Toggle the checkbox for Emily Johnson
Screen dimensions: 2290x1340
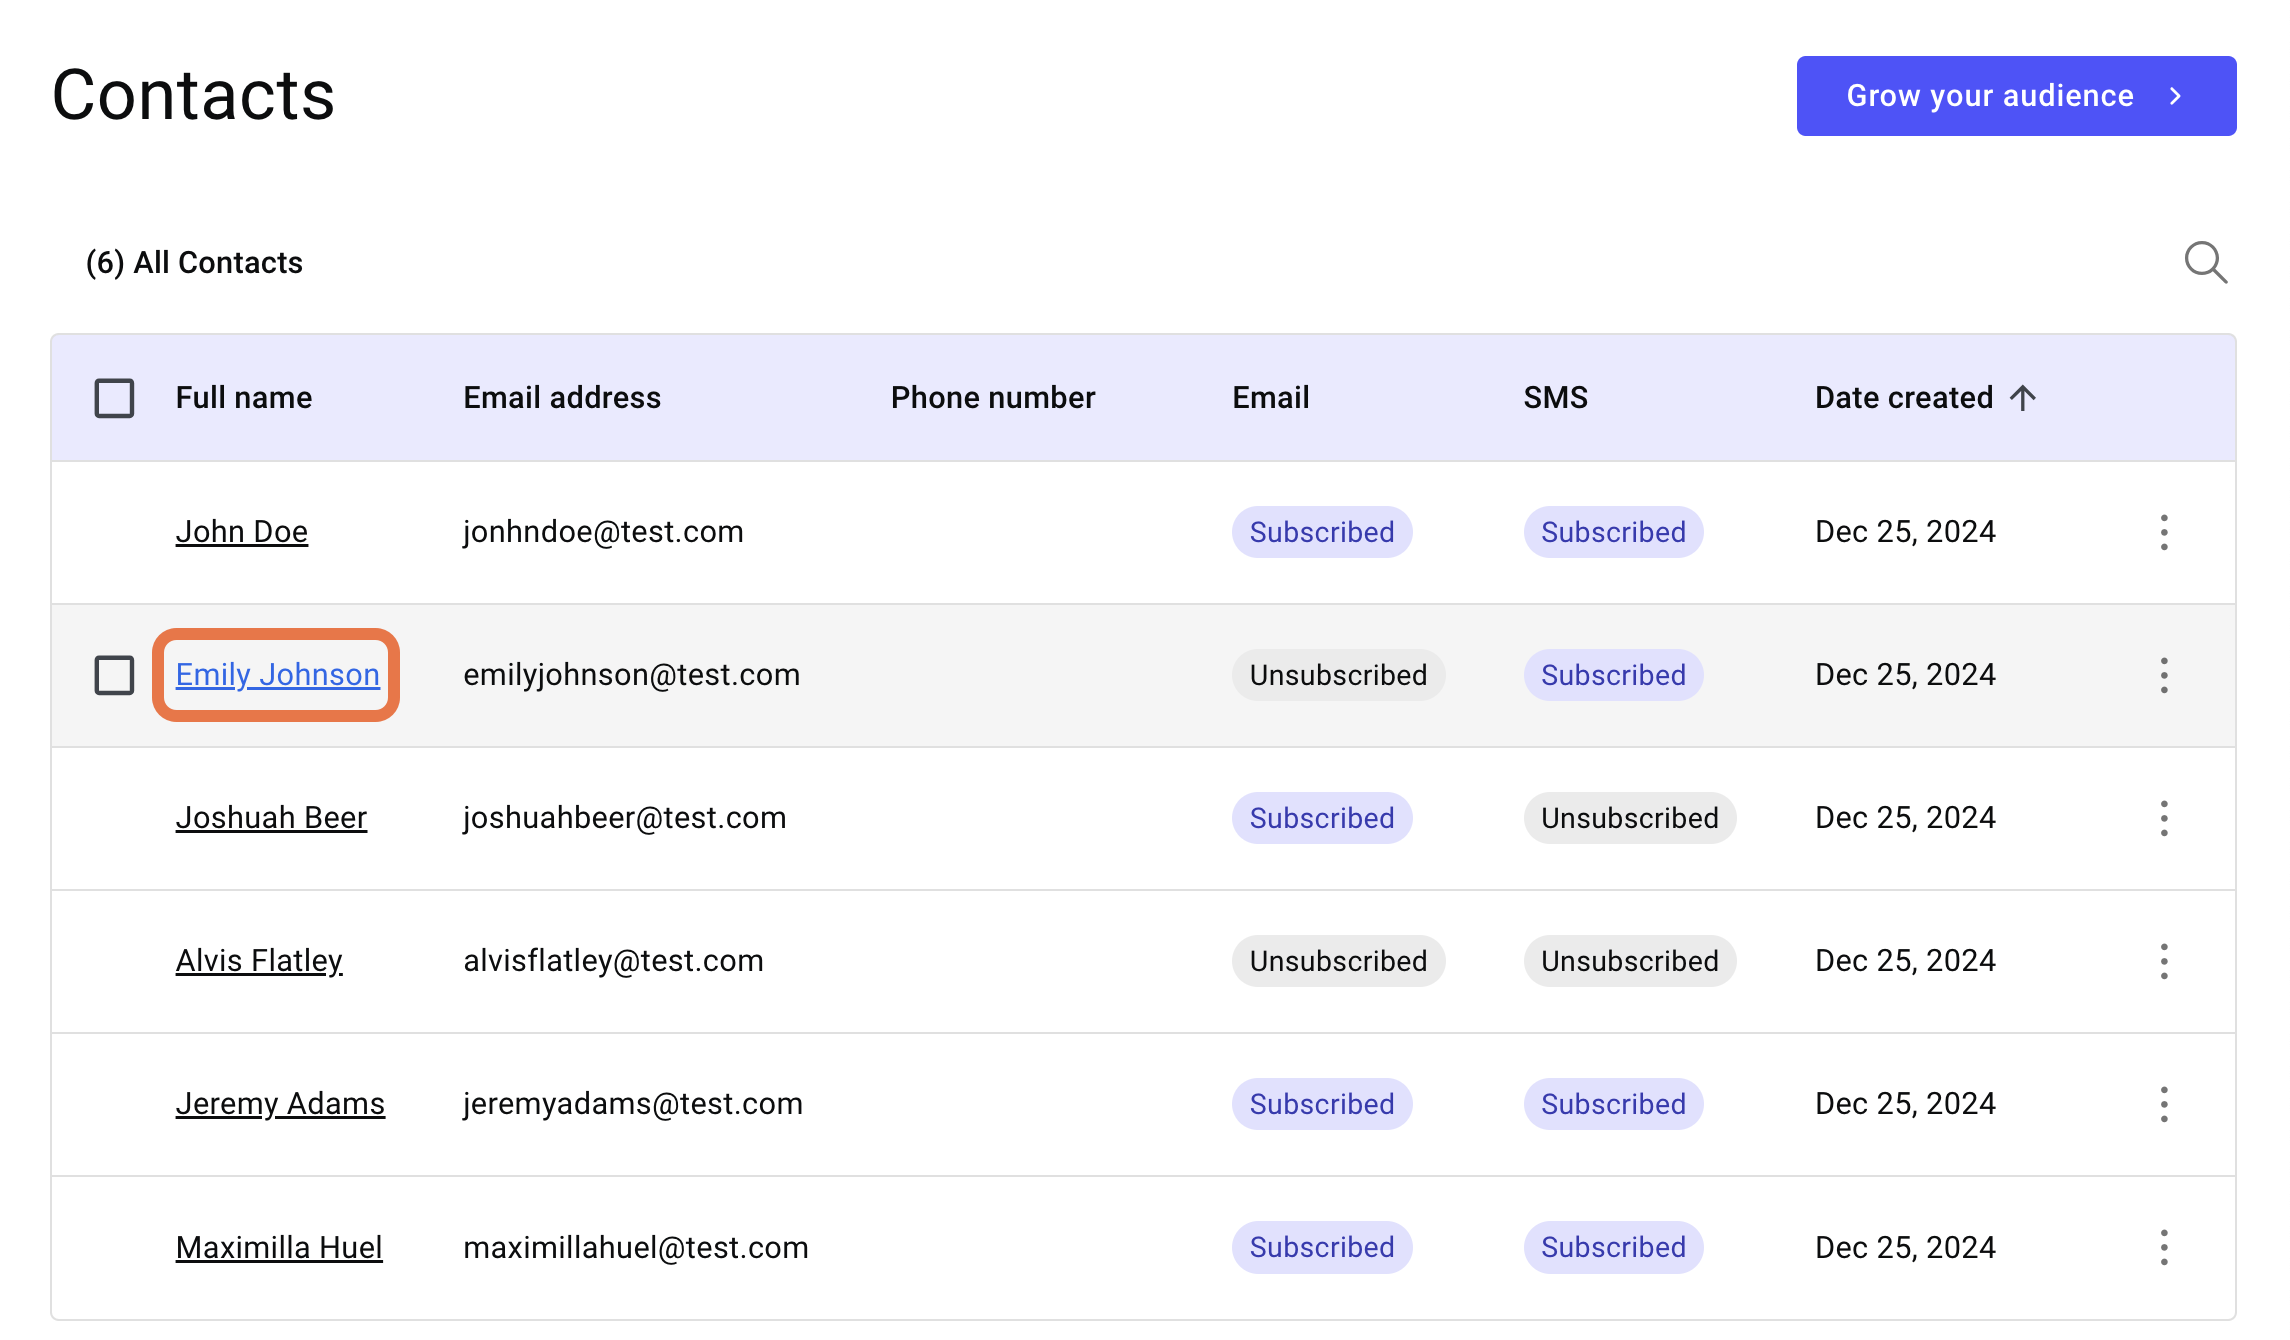(113, 675)
